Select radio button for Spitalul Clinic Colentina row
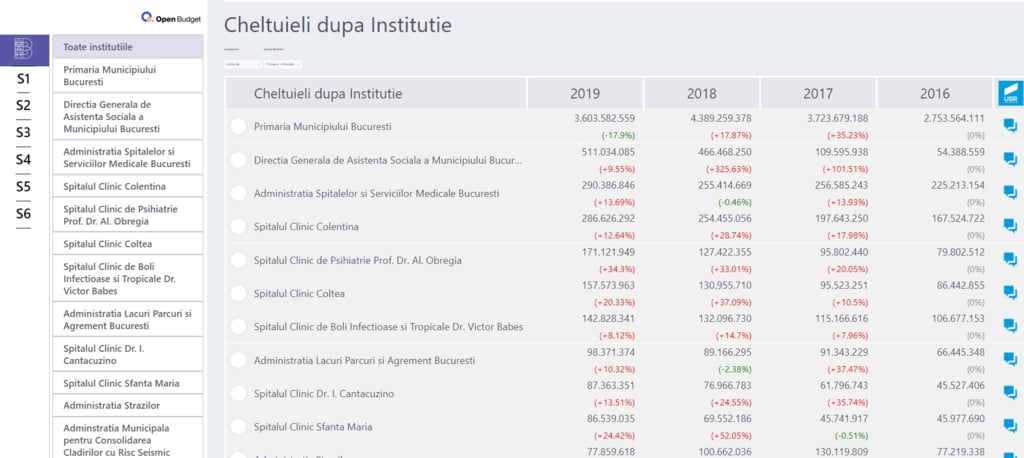This screenshot has width=1024, height=458. coord(238,227)
